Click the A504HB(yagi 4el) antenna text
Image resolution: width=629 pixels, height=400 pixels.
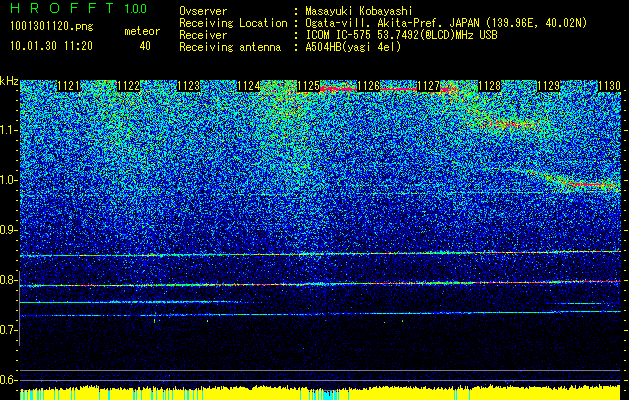[x=353, y=47]
